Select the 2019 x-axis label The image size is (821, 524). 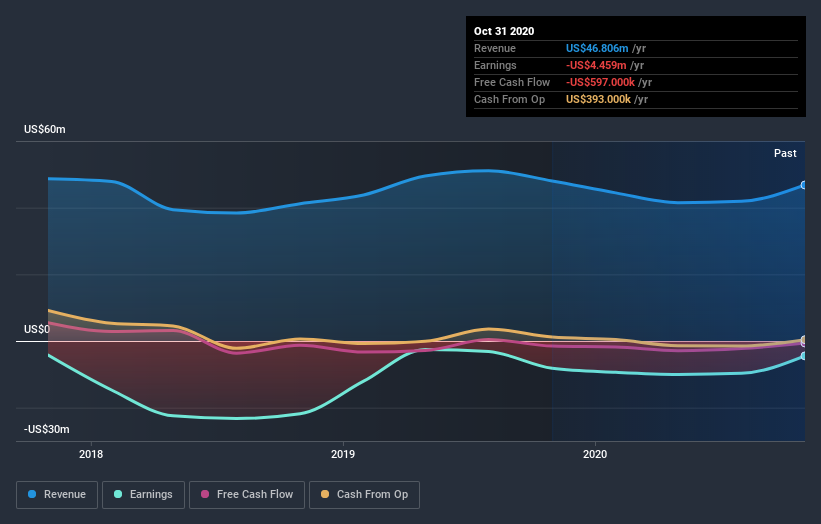[343, 454]
